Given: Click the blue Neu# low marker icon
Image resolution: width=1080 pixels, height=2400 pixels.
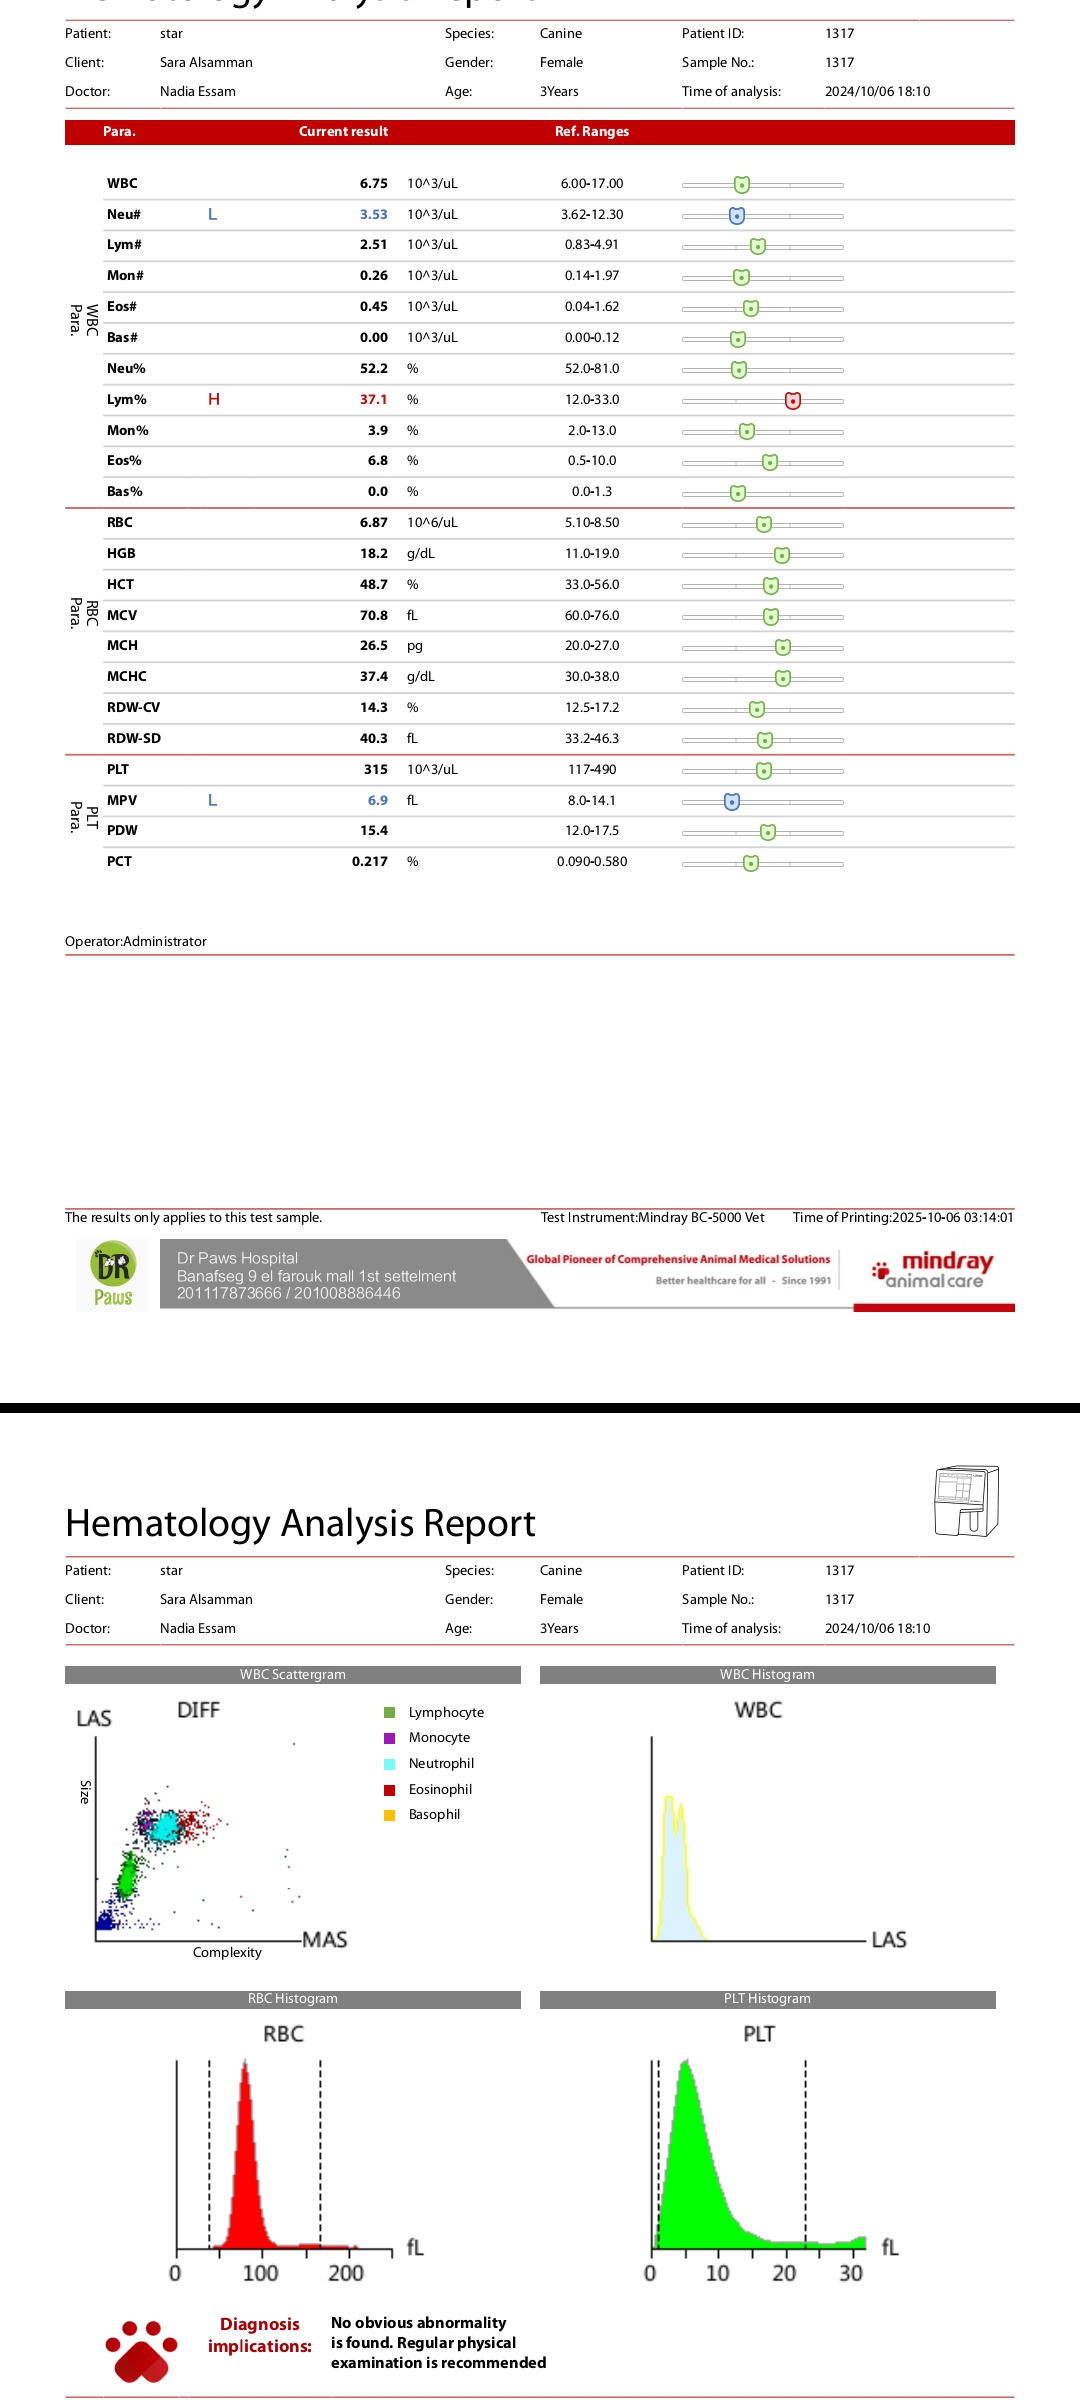Looking at the screenshot, I should click(x=737, y=216).
